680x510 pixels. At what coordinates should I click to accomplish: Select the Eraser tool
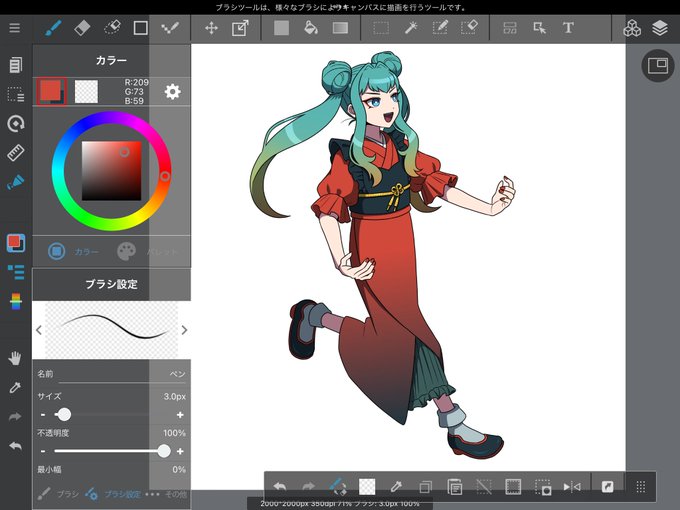tap(82, 28)
